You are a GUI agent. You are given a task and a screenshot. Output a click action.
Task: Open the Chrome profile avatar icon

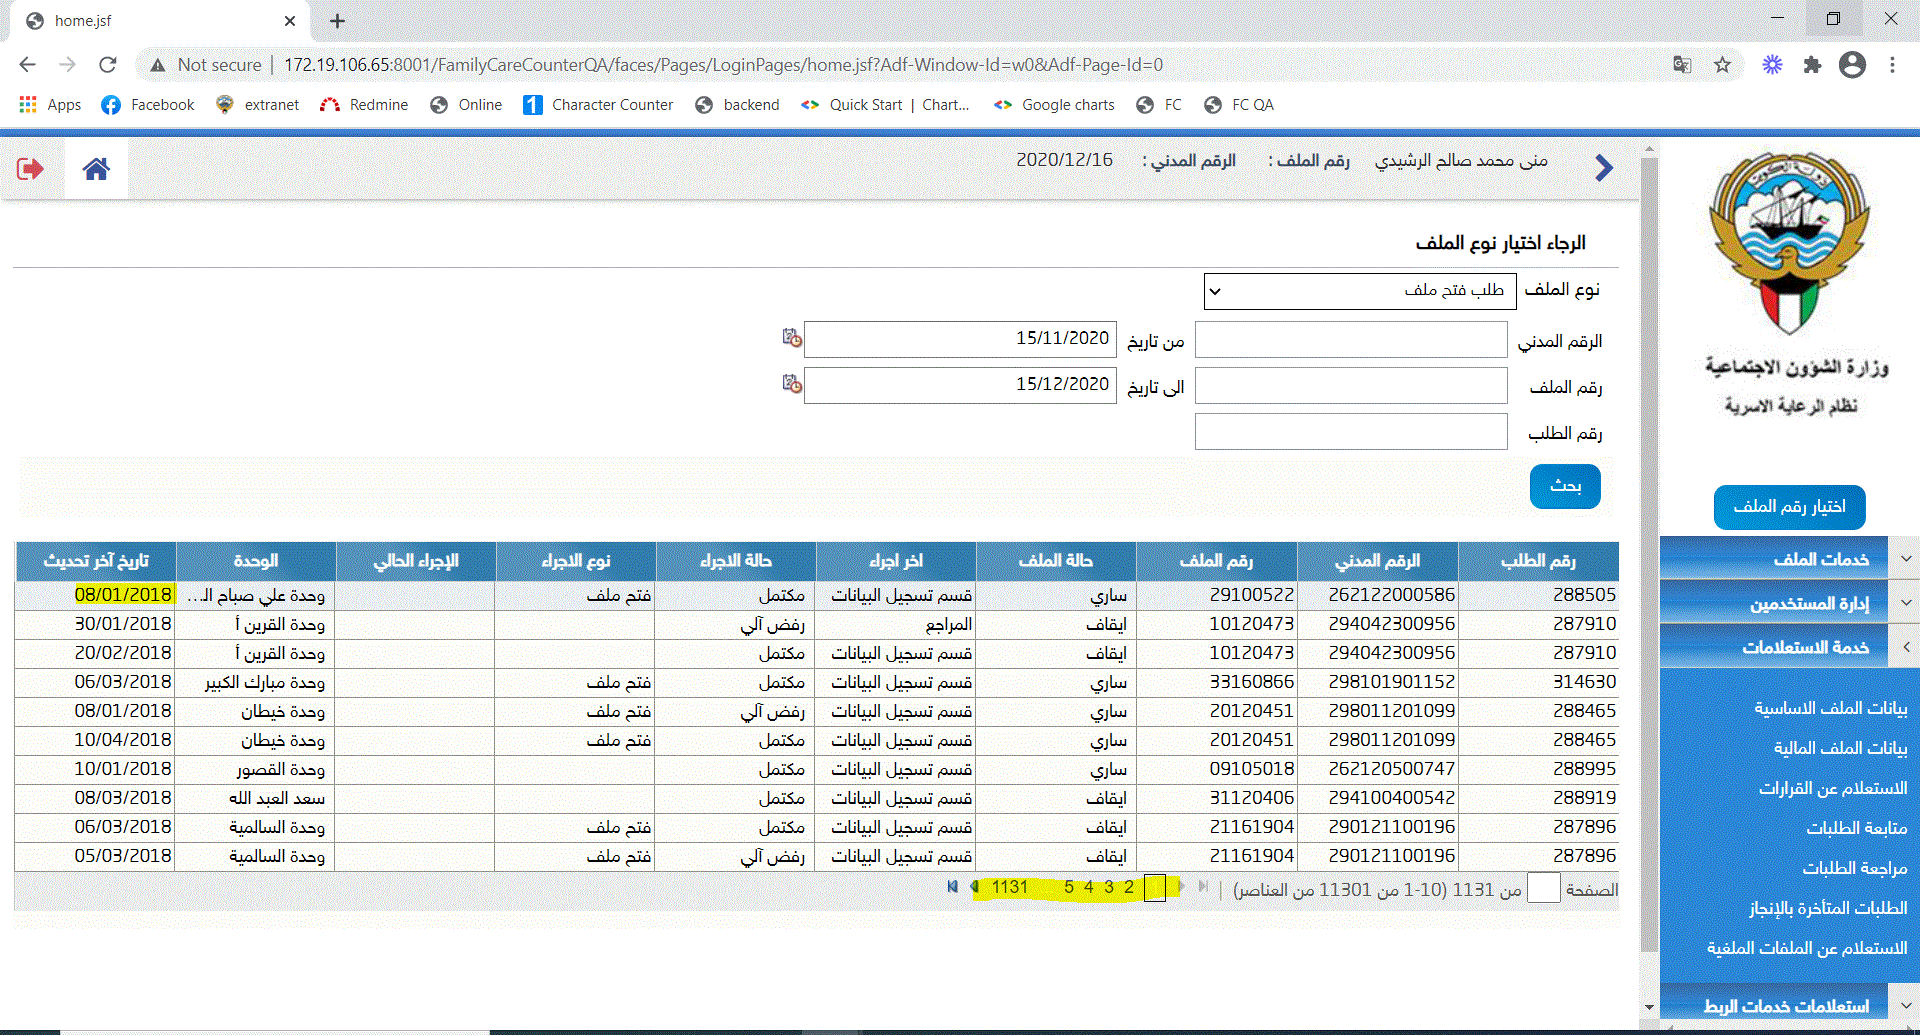1852,65
